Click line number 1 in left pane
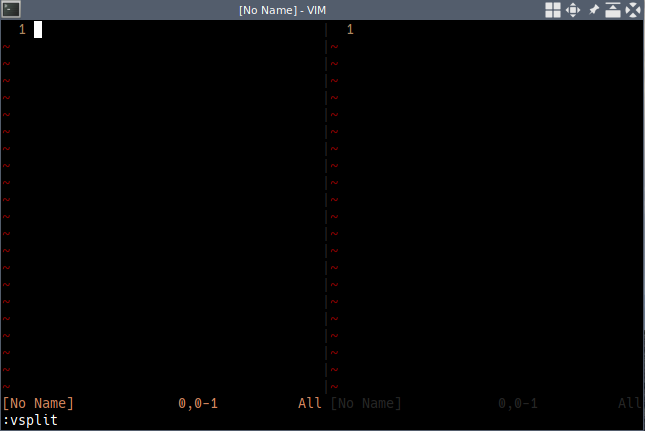 pyautogui.click(x=22, y=29)
